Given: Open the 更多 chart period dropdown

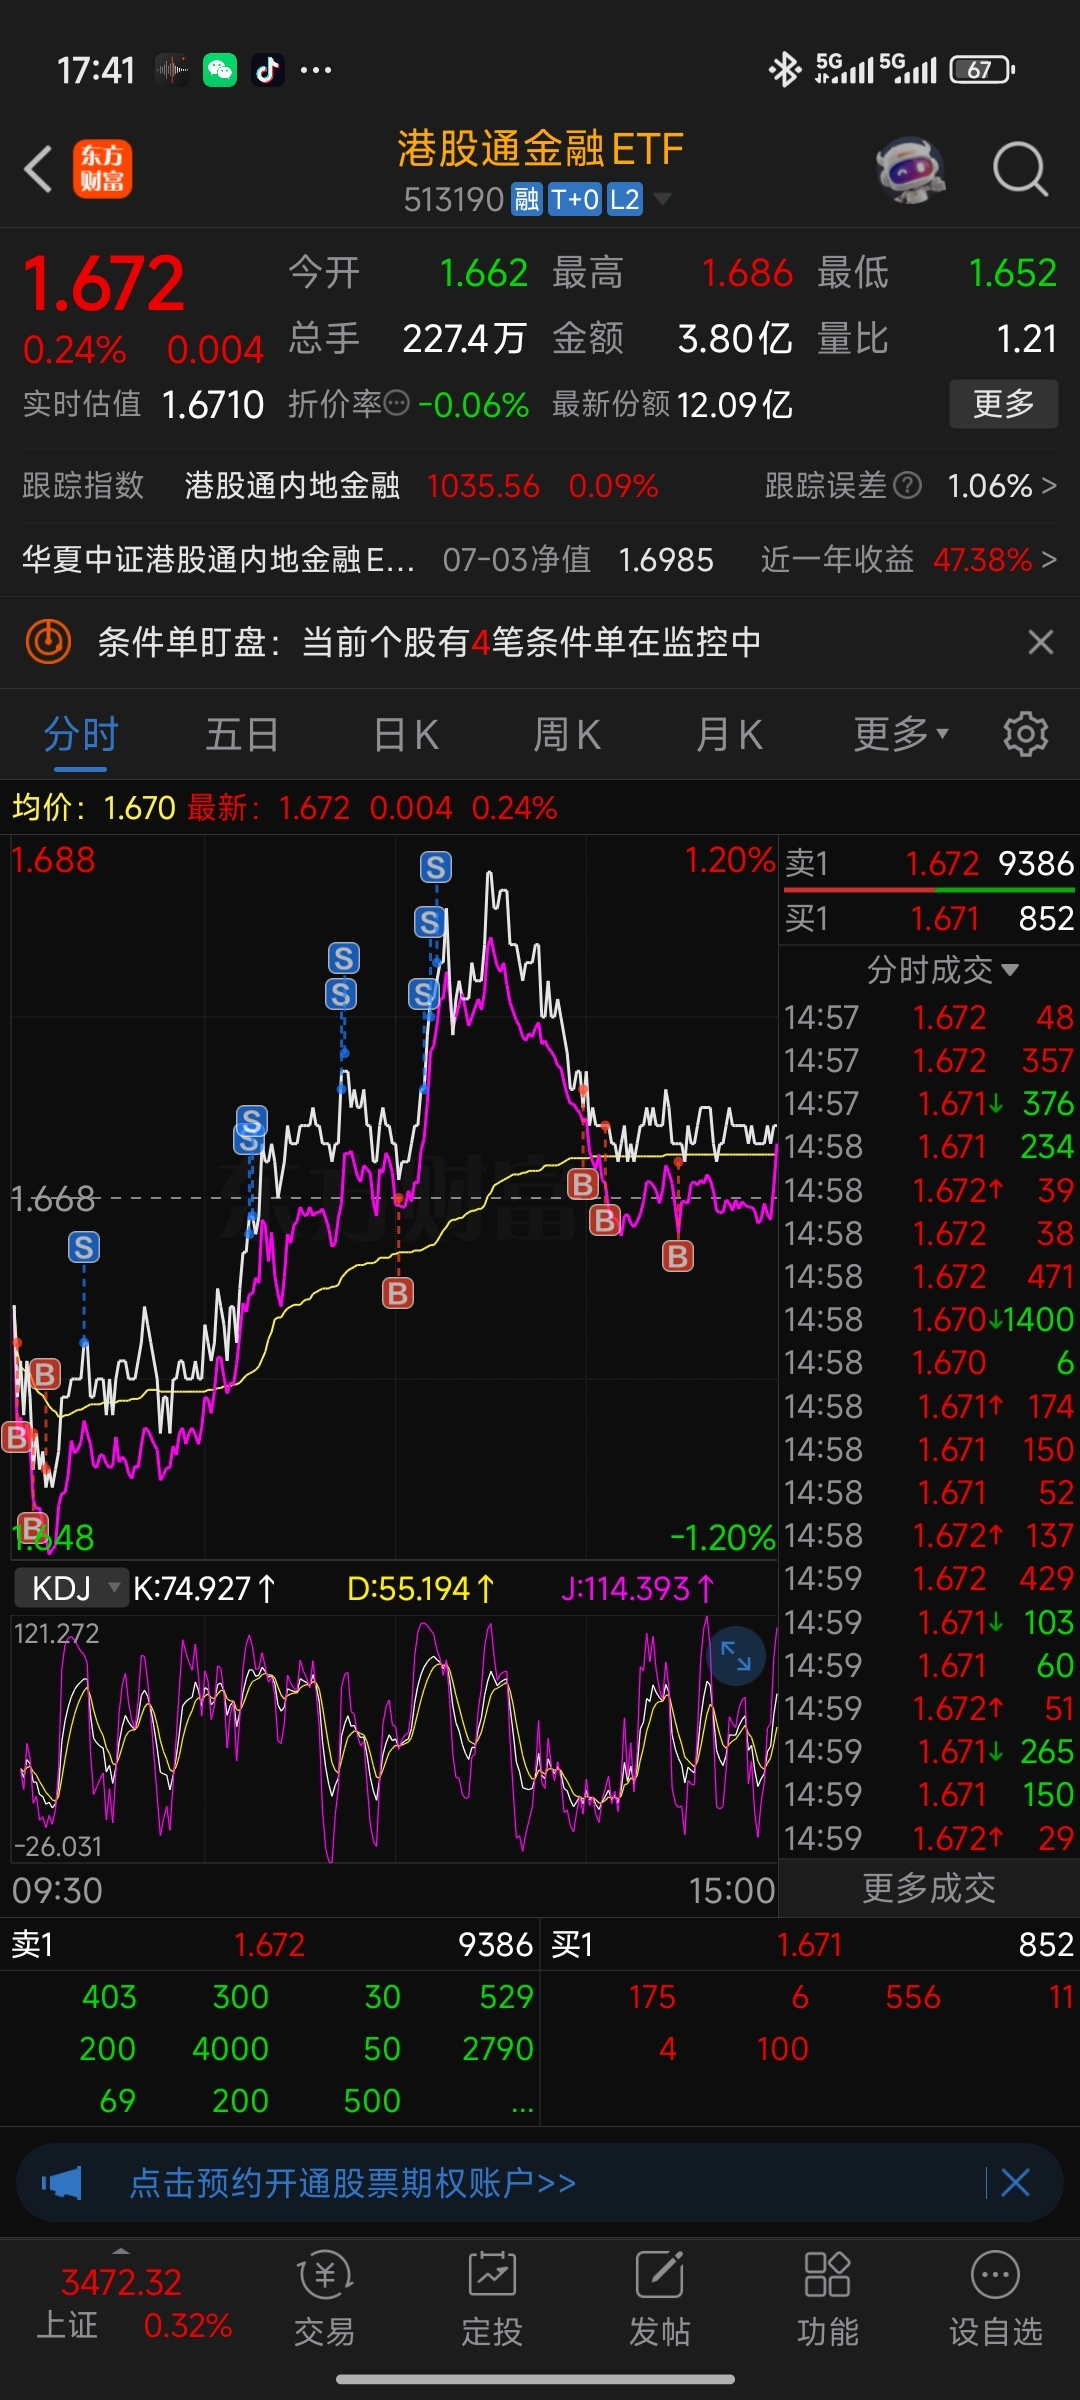Looking at the screenshot, I should pyautogui.click(x=901, y=735).
